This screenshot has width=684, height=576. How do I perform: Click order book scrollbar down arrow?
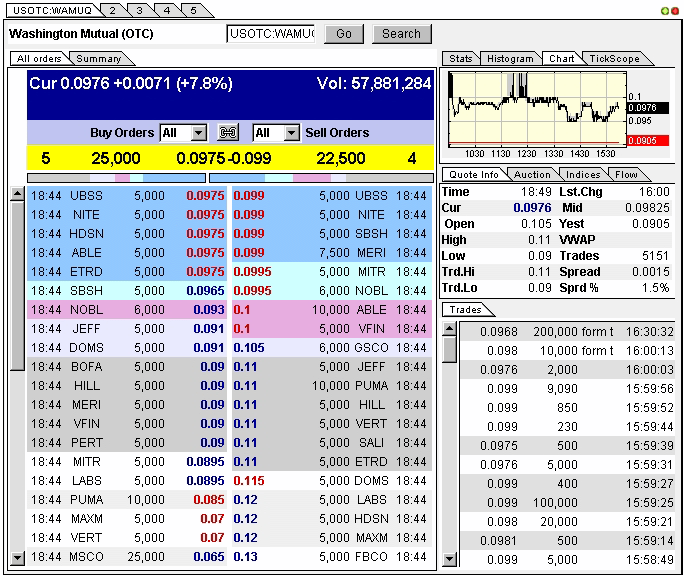click(x=17, y=557)
